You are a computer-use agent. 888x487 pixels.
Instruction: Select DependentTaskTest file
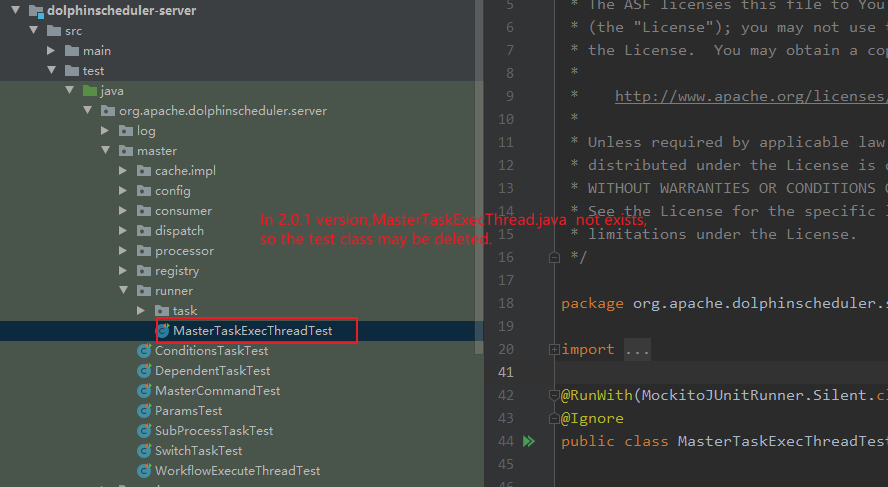coord(212,370)
